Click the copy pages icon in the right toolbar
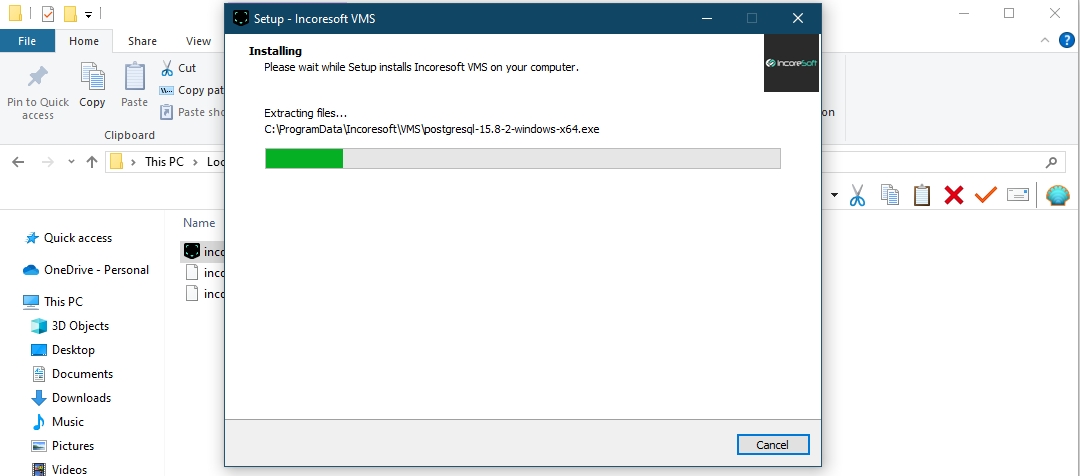Image resolution: width=1080 pixels, height=476 pixels. pyautogui.click(x=890, y=195)
